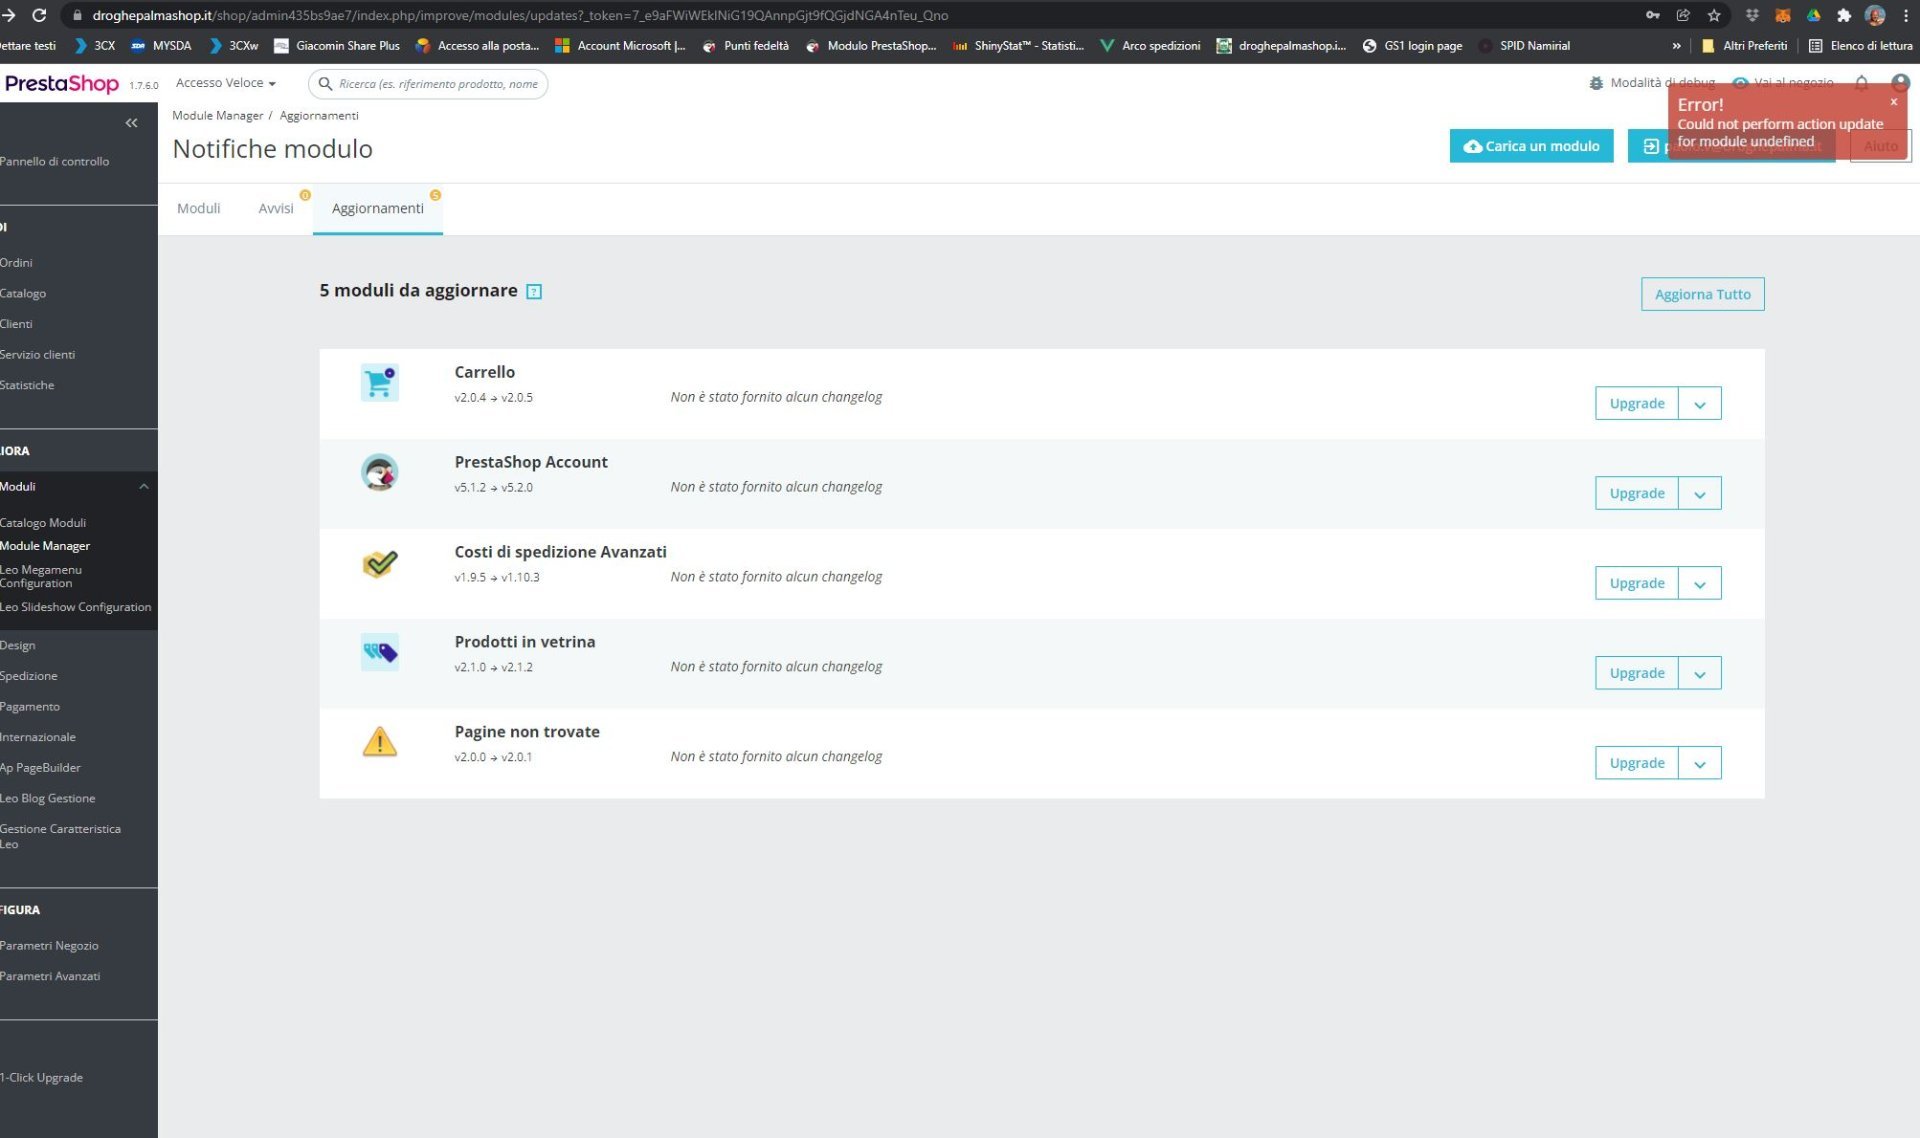
Task: Open Catalogo Moduli in the sidebar
Action: [43, 523]
